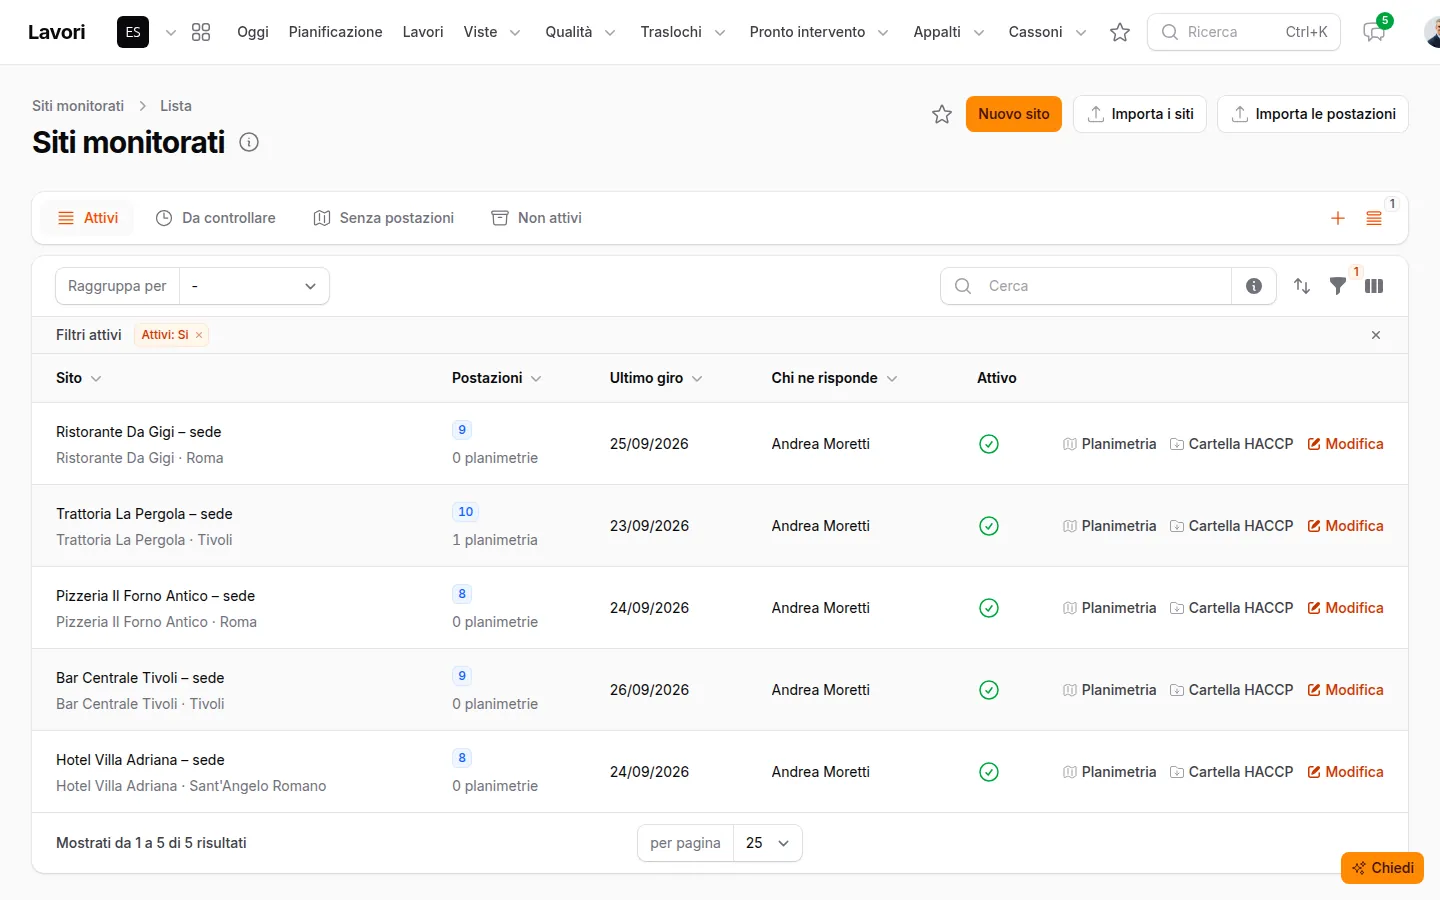Open the chat notifications icon
Image resolution: width=1440 pixels, height=900 pixels.
click(1374, 32)
